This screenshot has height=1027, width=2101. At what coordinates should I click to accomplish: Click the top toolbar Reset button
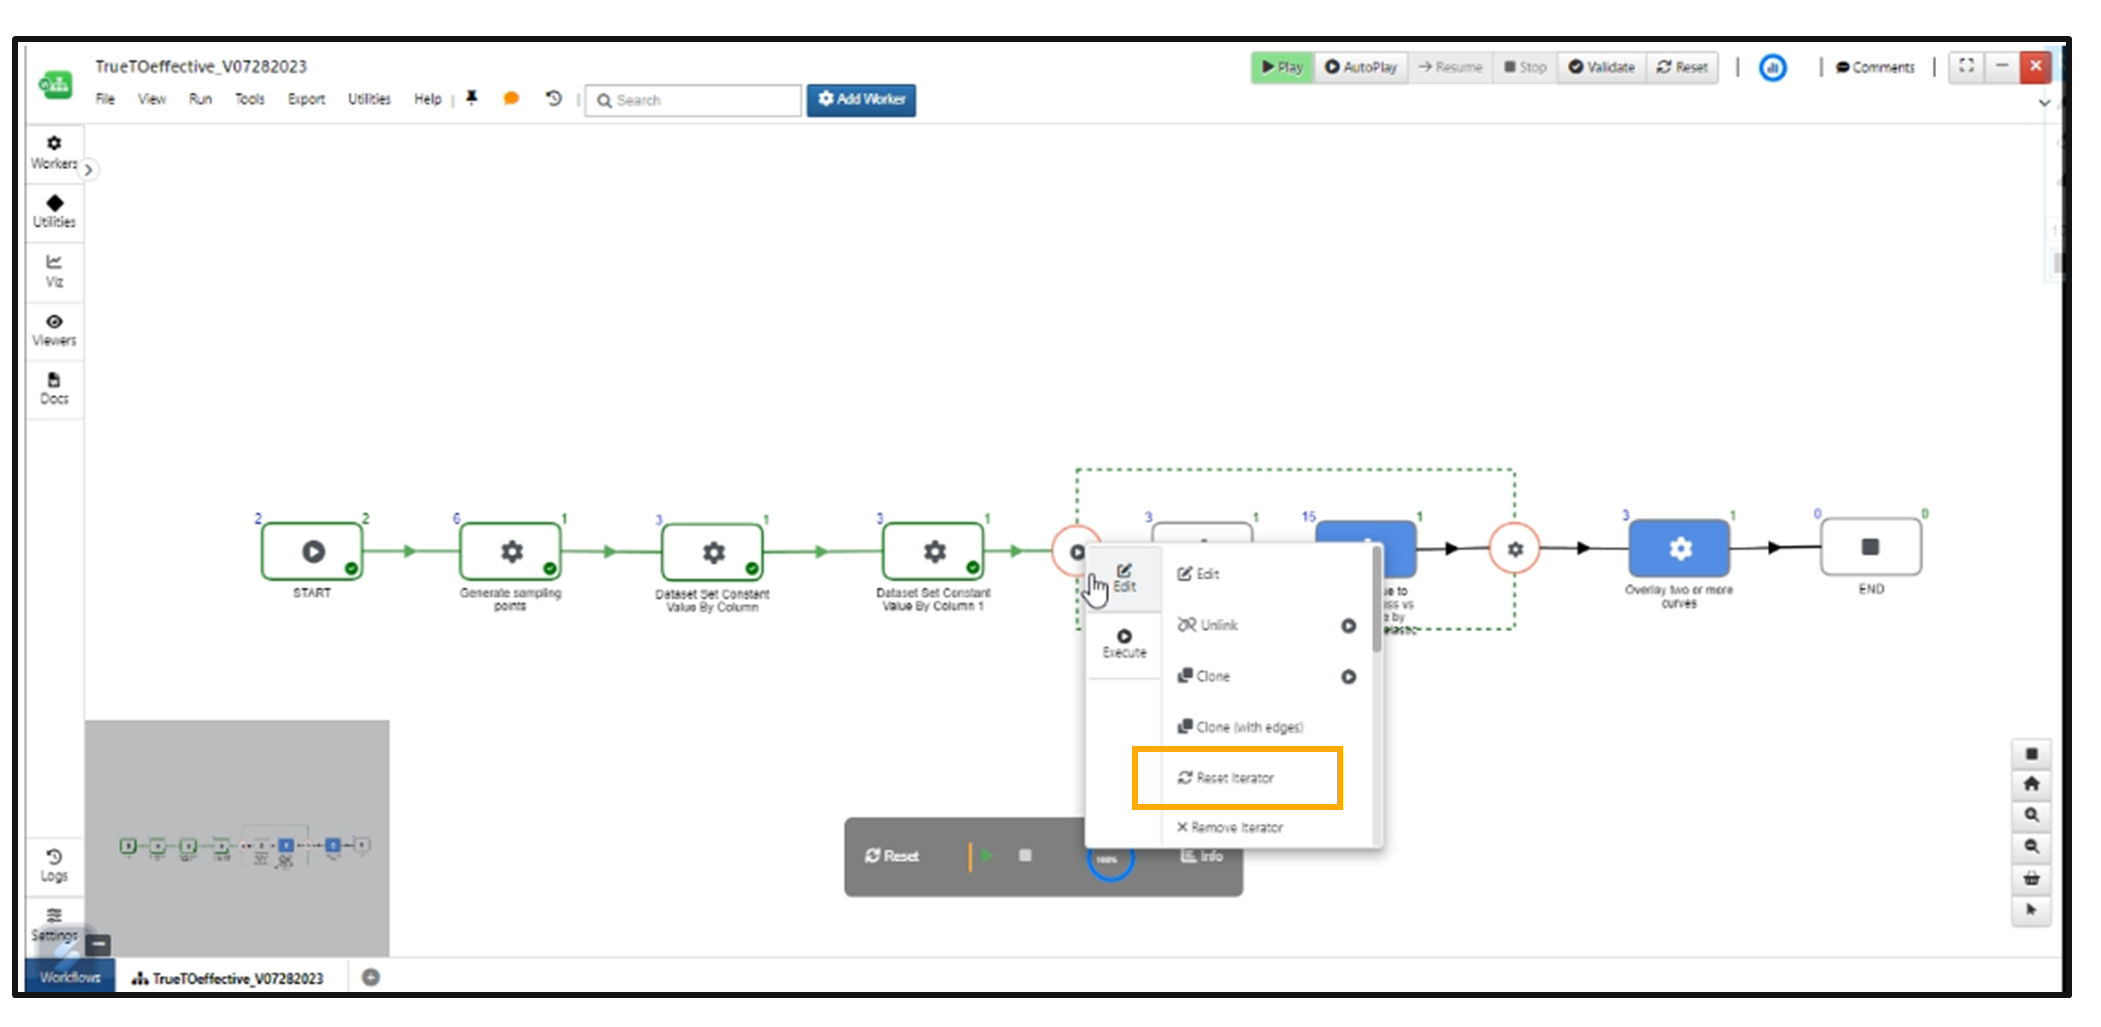(1682, 67)
